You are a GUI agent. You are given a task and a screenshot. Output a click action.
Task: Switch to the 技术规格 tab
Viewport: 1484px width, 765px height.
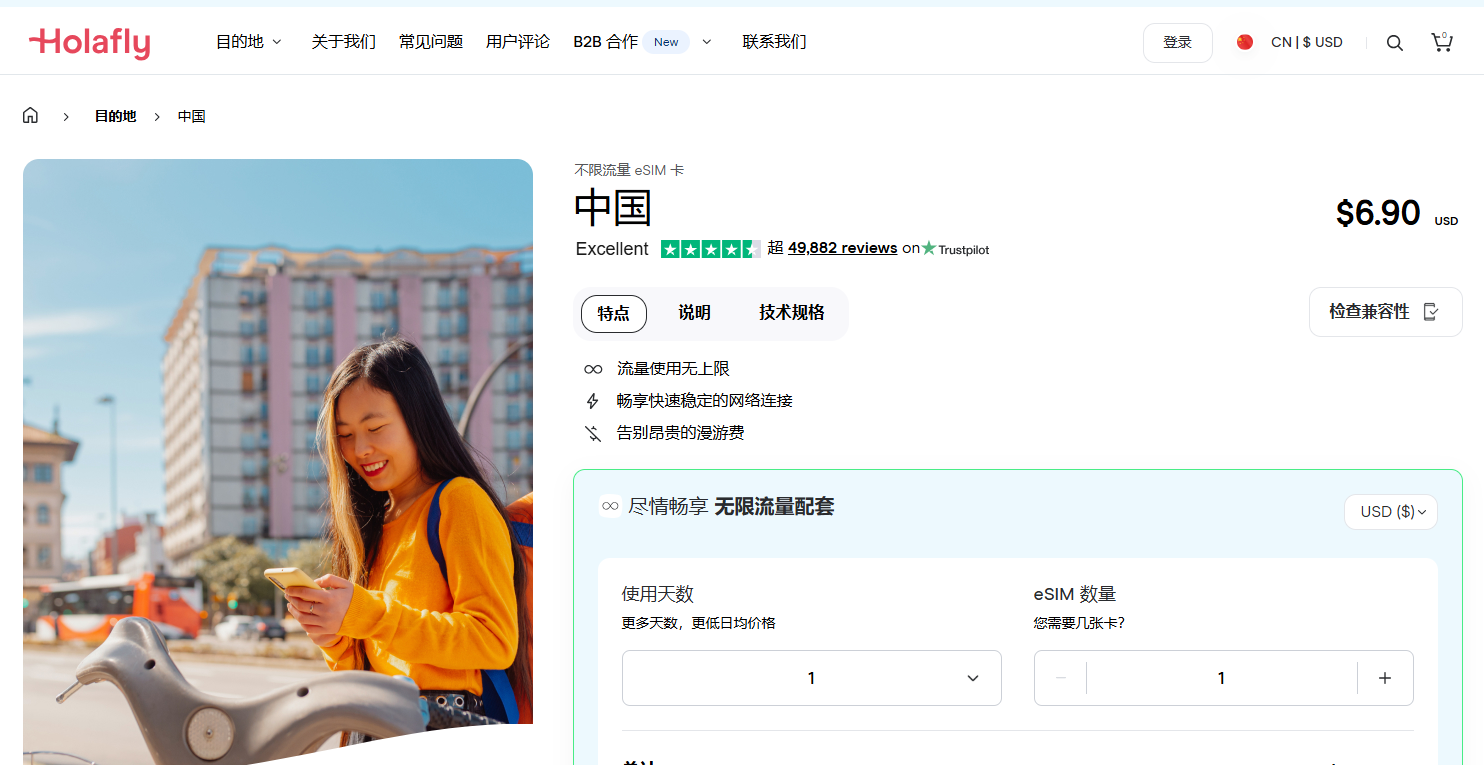tap(791, 313)
